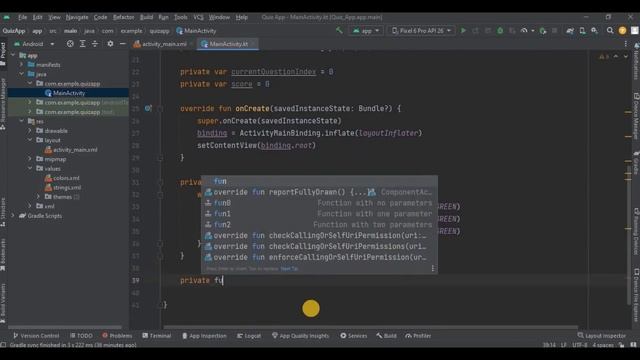Open the editor tabs three-dots menu
Screen dimensions: 640x360
tap(626, 44)
